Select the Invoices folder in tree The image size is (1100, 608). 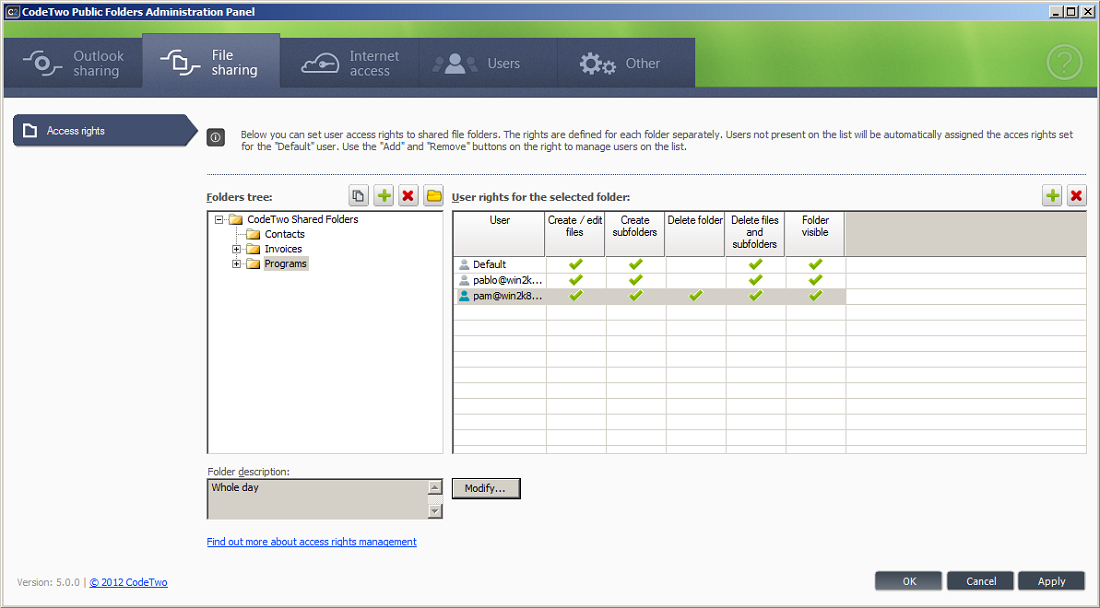[283, 249]
